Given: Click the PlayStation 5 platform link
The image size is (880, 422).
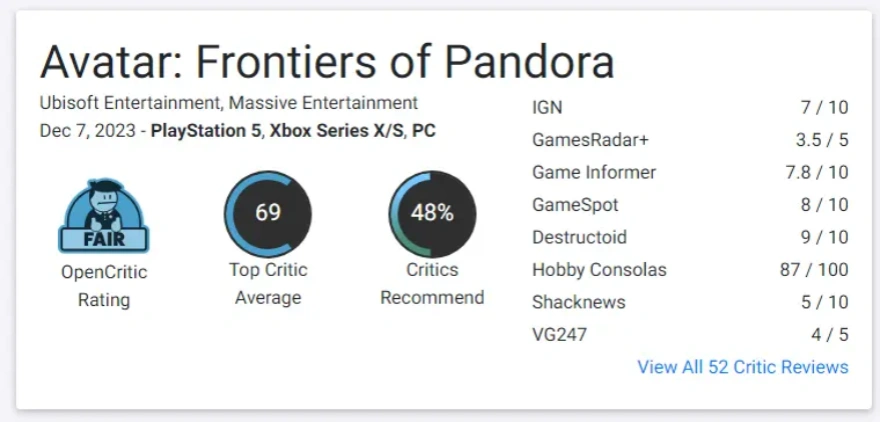Looking at the screenshot, I should pyautogui.click(x=207, y=131).
